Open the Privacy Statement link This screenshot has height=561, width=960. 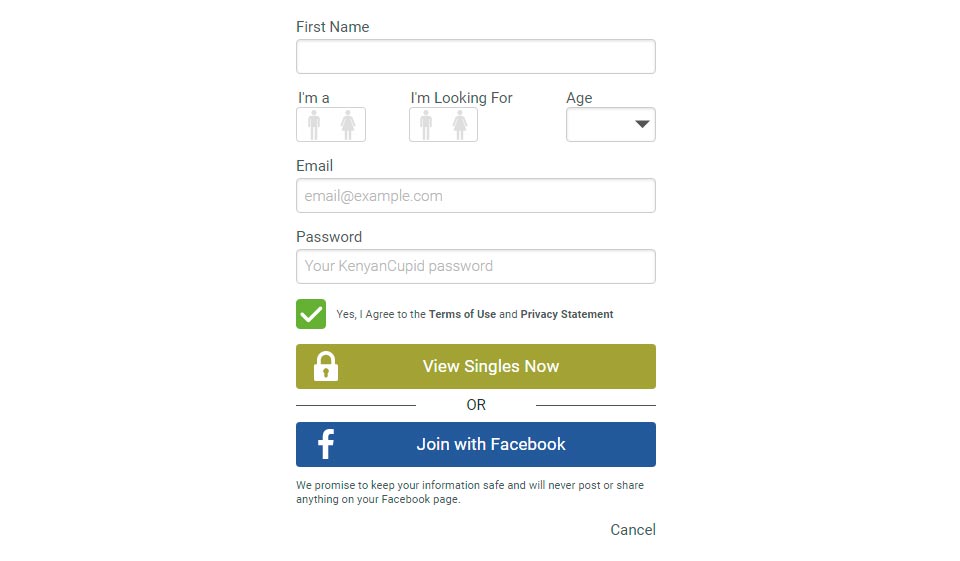pyautogui.click(x=566, y=314)
